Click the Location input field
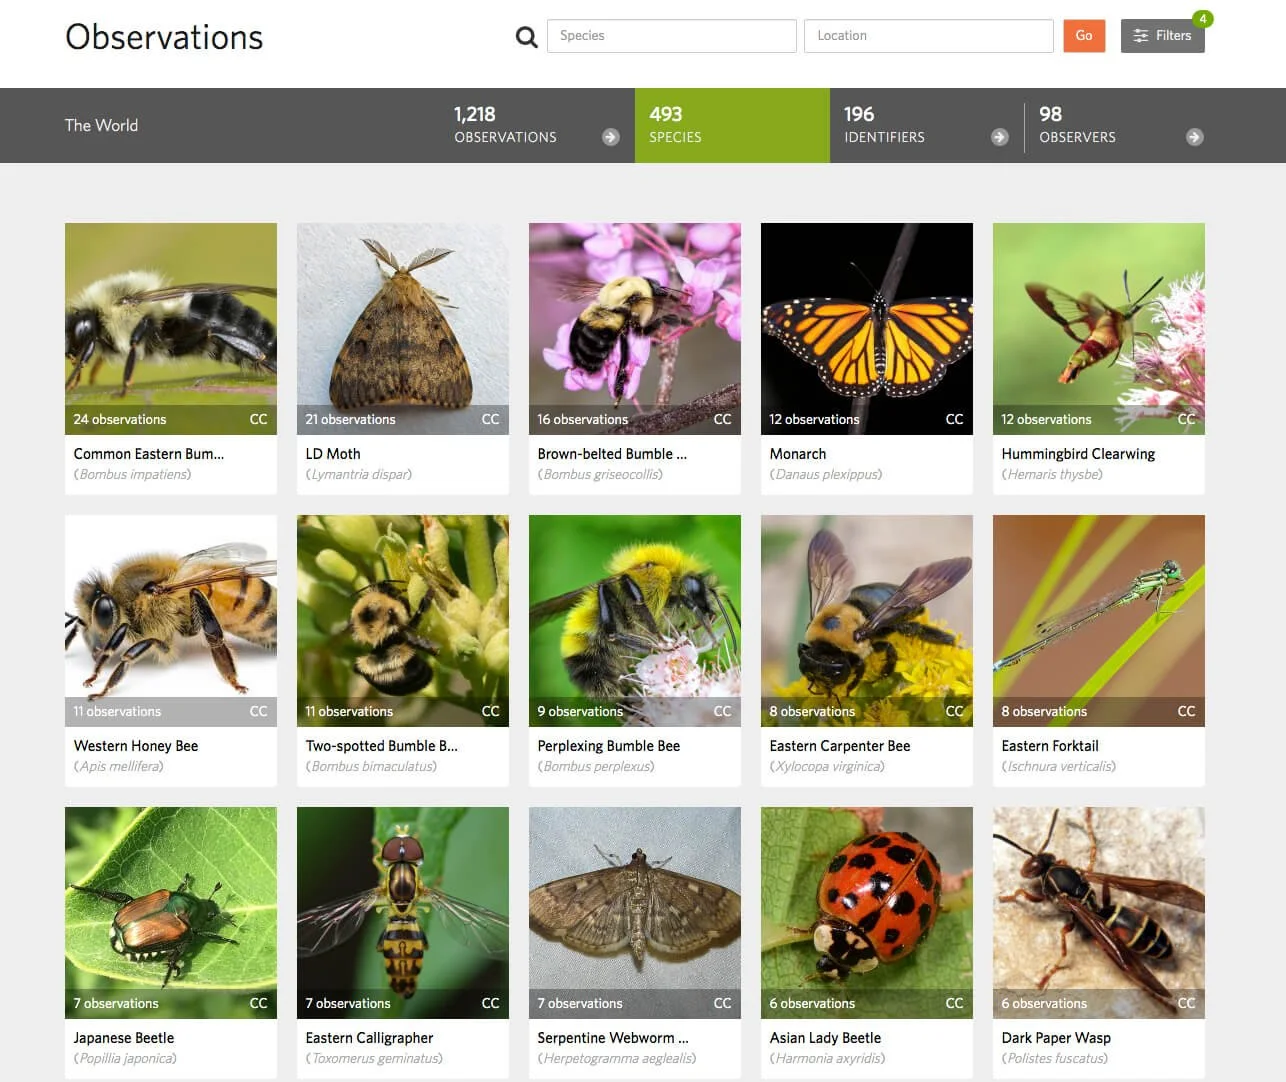Image resolution: width=1286 pixels, height=1082 pixels. [x=927, y=35]
